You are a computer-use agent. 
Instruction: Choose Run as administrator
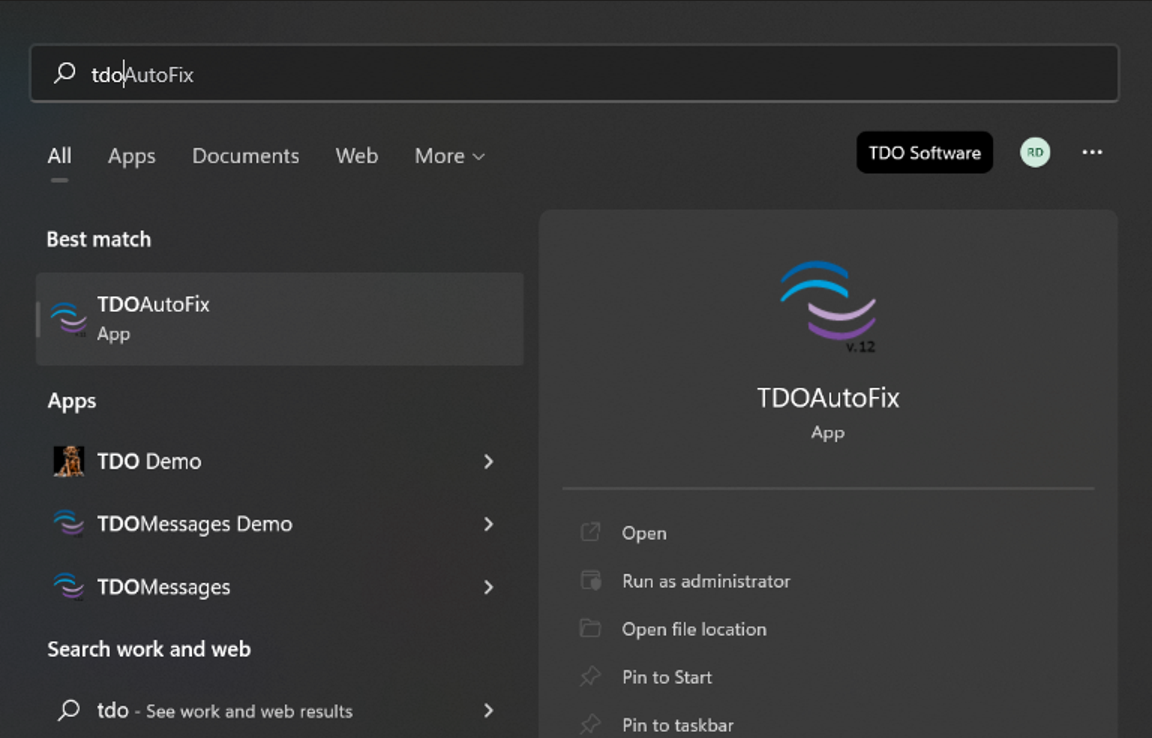pyautogui.click(x=705, y=581)
